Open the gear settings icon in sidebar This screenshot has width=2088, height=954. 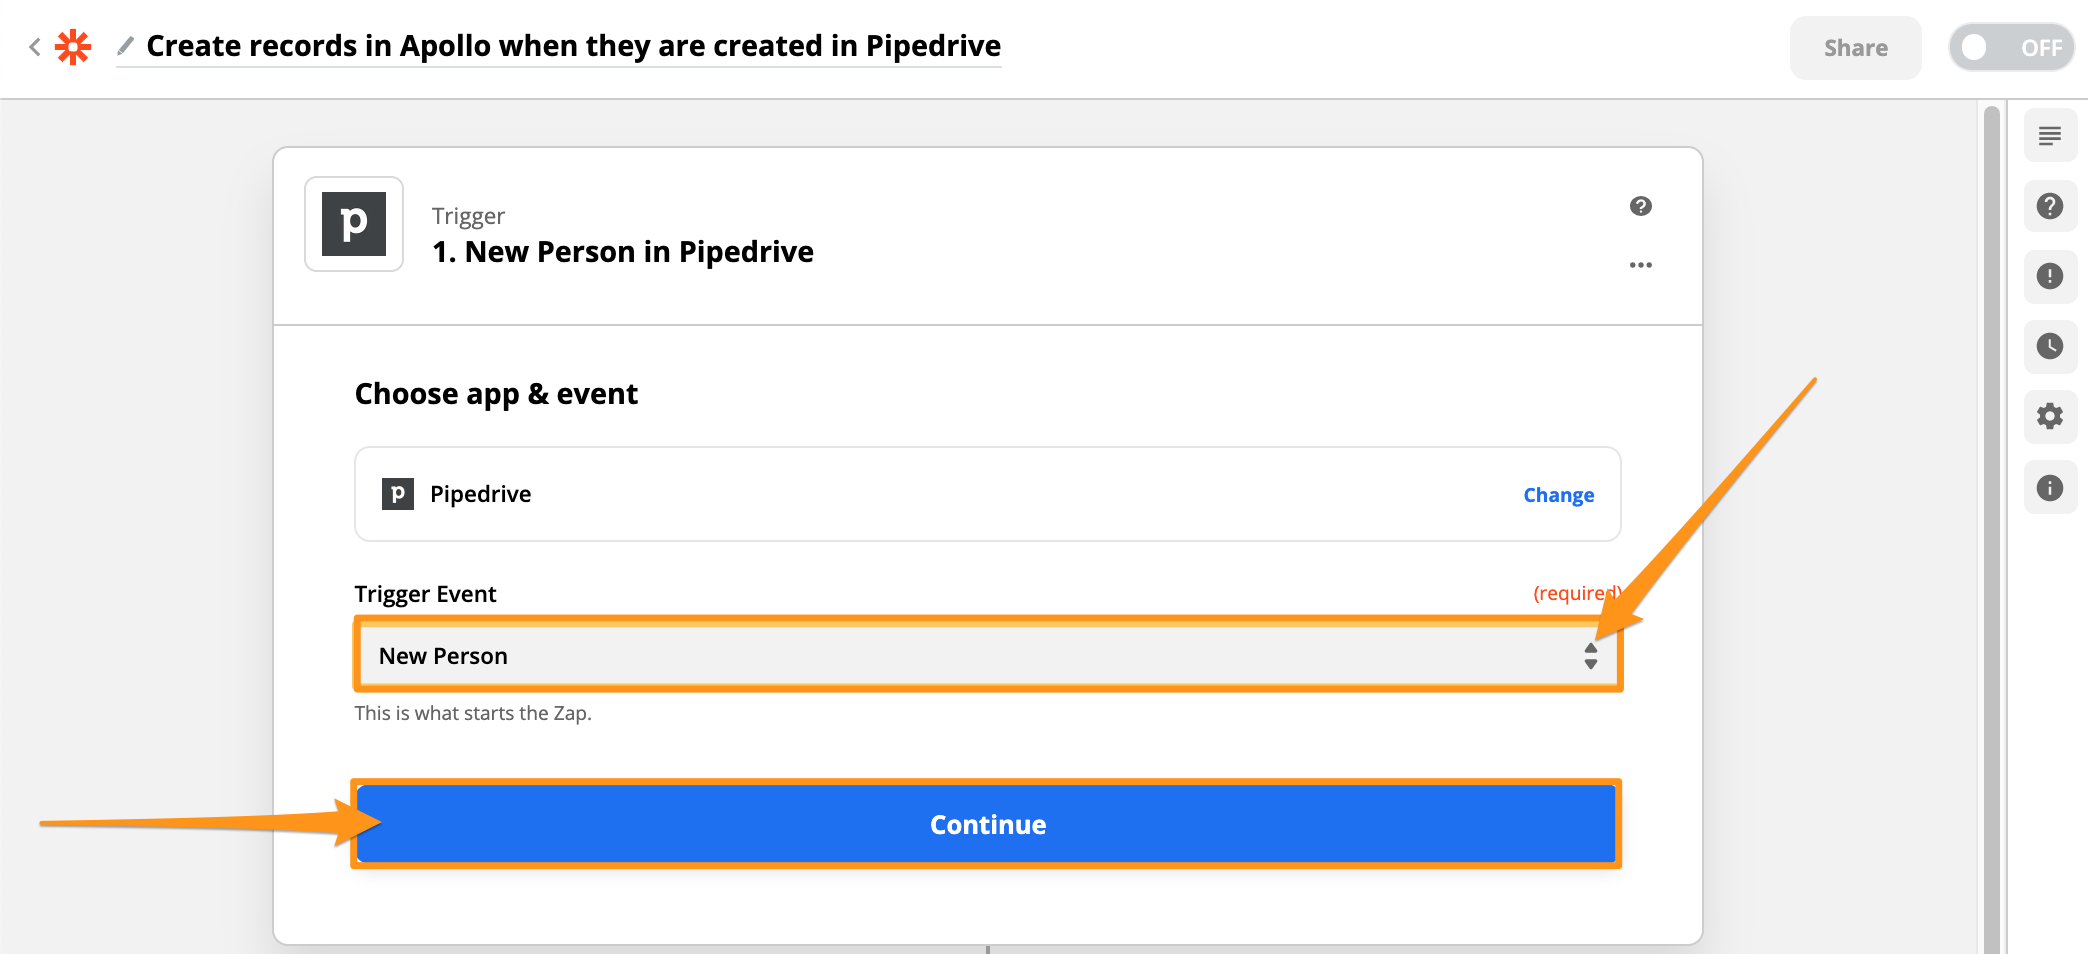tap(2050, 416)
